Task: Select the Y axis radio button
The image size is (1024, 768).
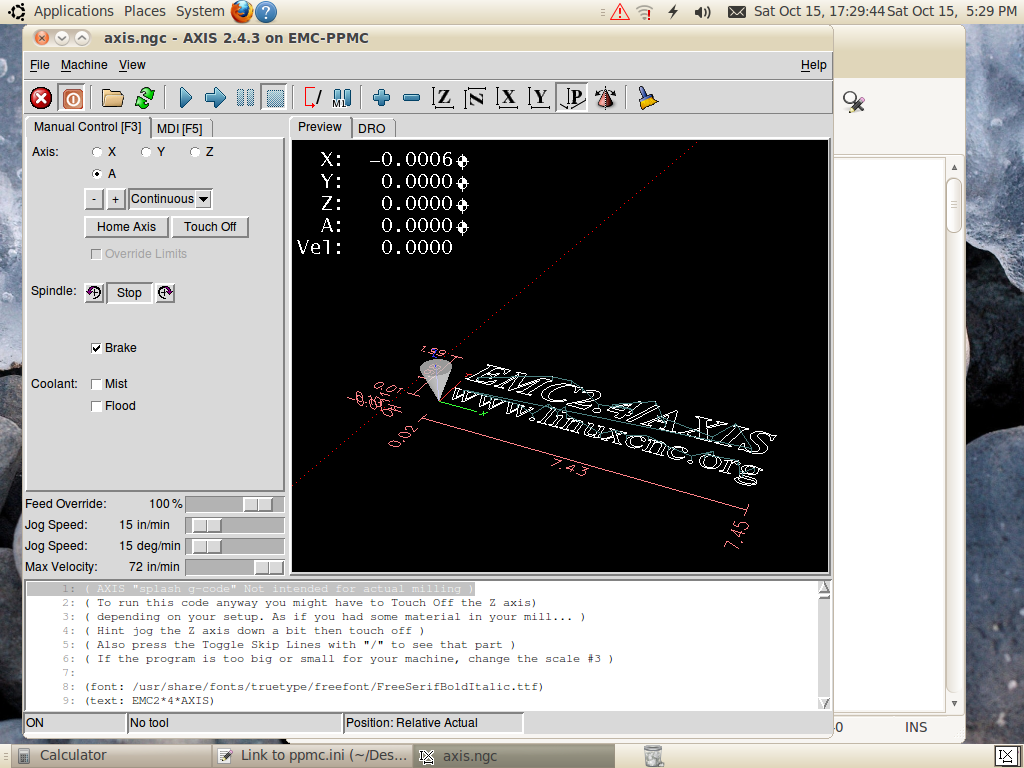Action: 146,152
